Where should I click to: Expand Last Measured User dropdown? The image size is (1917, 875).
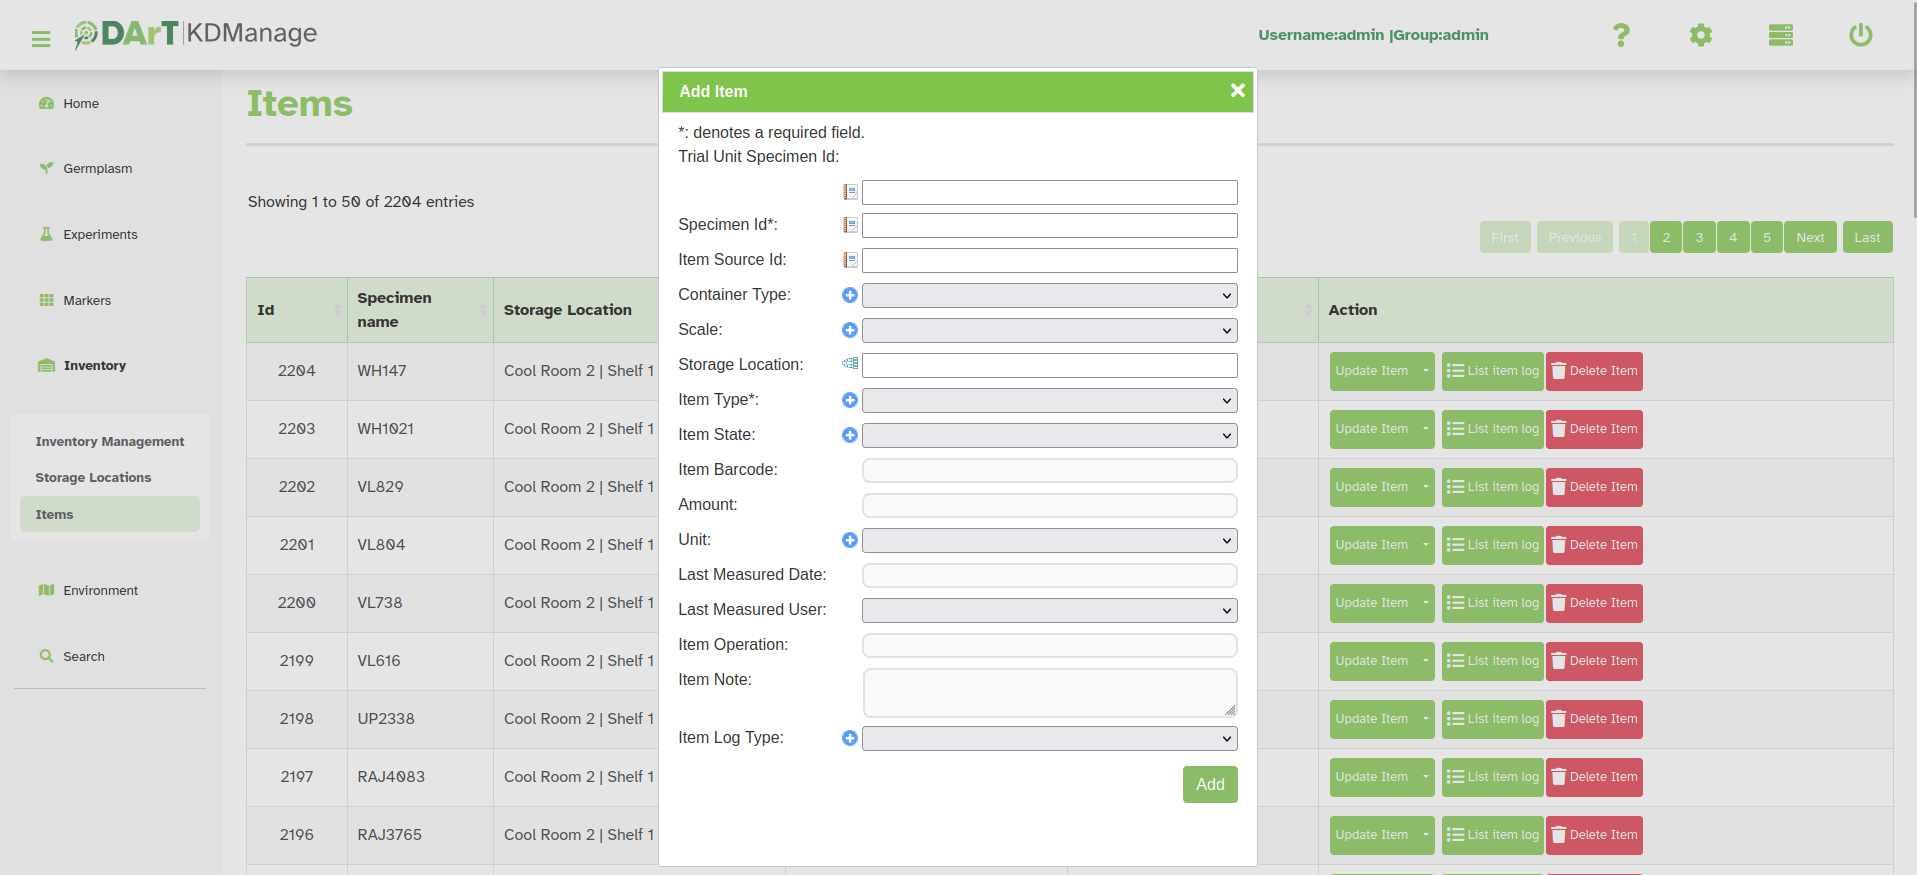click(1049, 611)
